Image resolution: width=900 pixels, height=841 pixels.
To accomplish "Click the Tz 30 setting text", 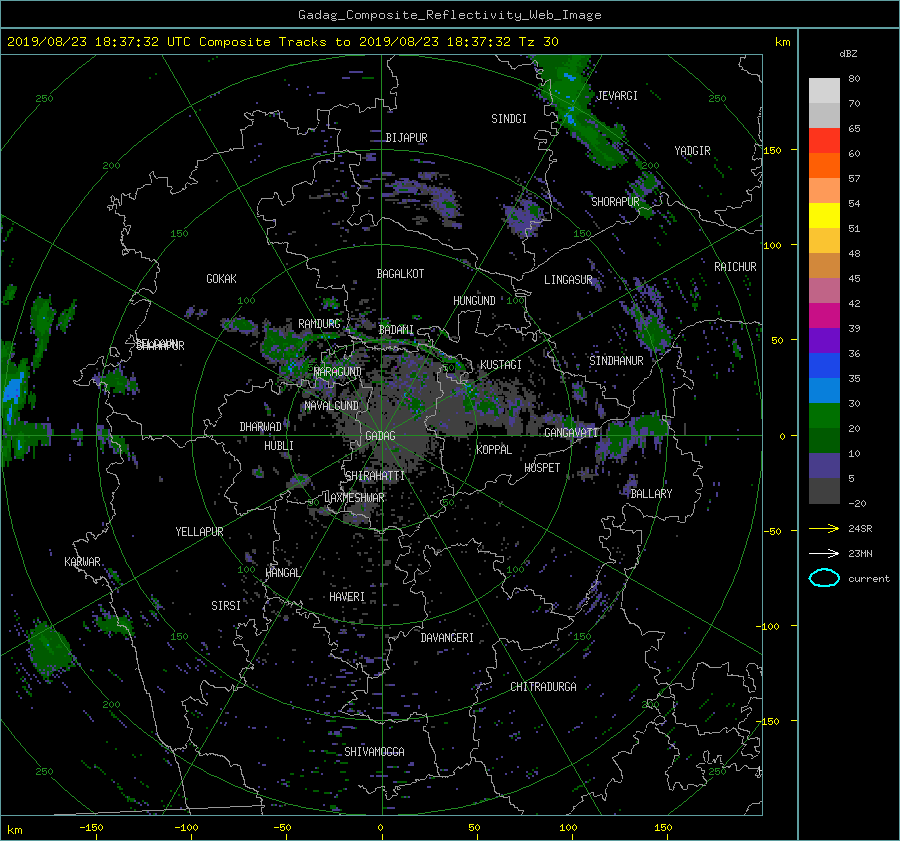I will pyautogui.click(x=538, y=42).
